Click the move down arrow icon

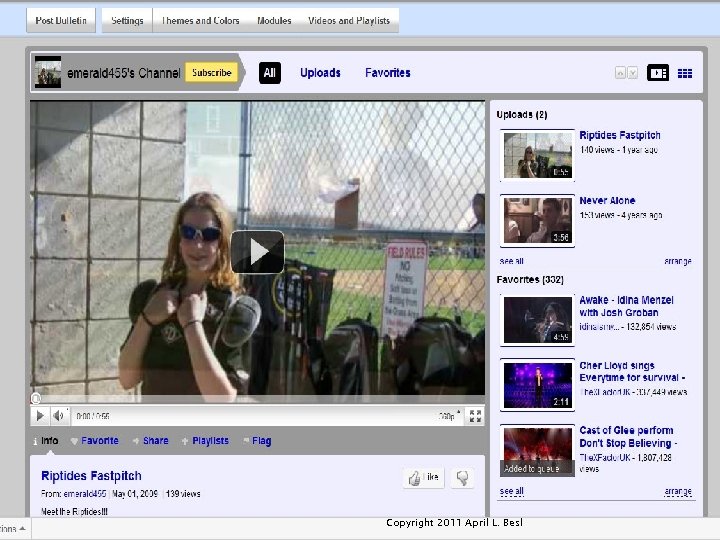pyautogui.click(x=633, y=73)
